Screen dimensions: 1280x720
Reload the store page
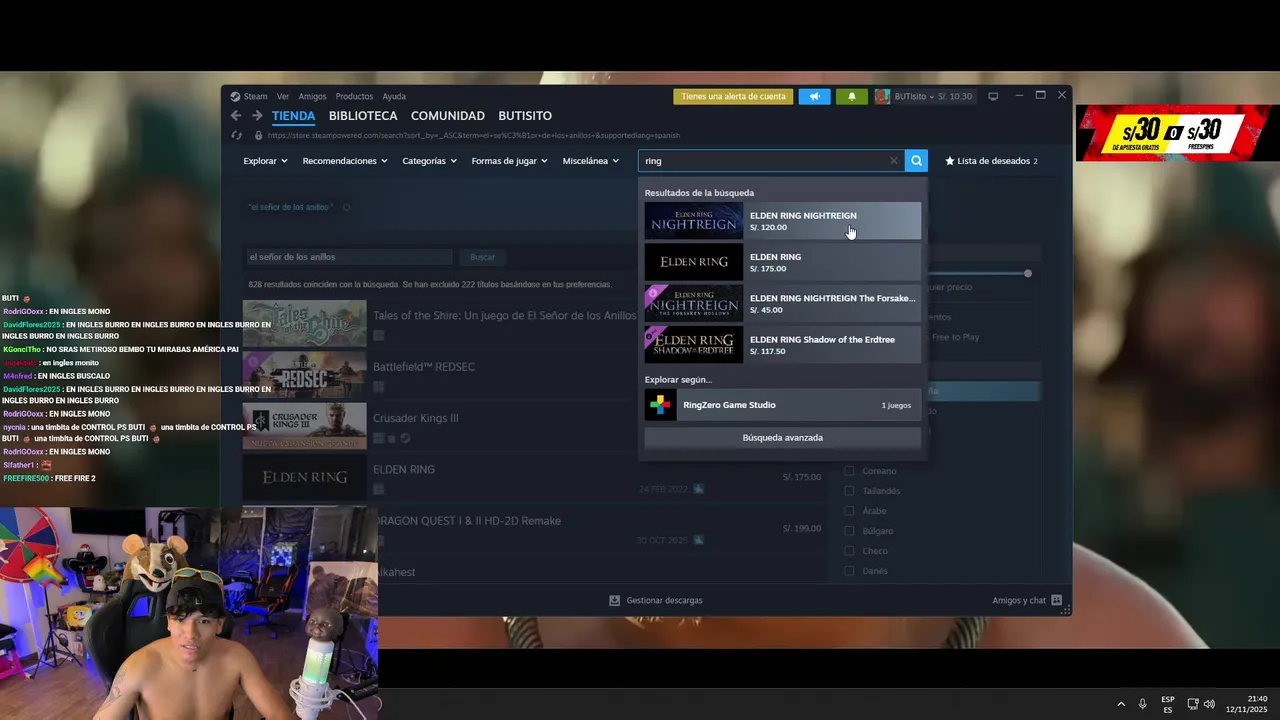[237, 135]
